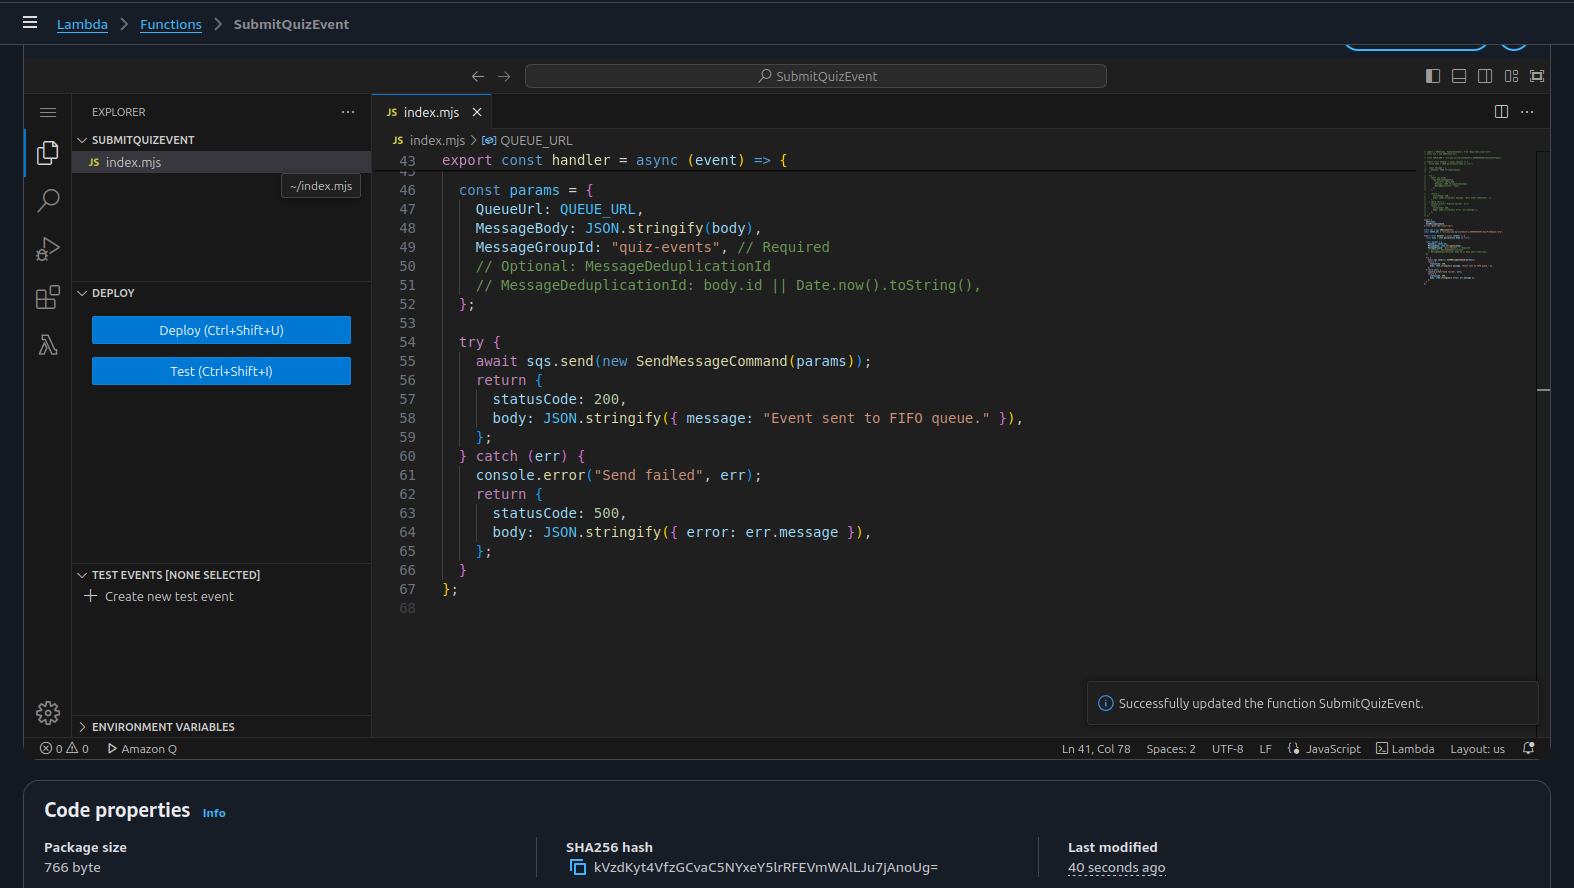
Task: Switch to the index.mjs editor tab
Action: pos(430,112)
